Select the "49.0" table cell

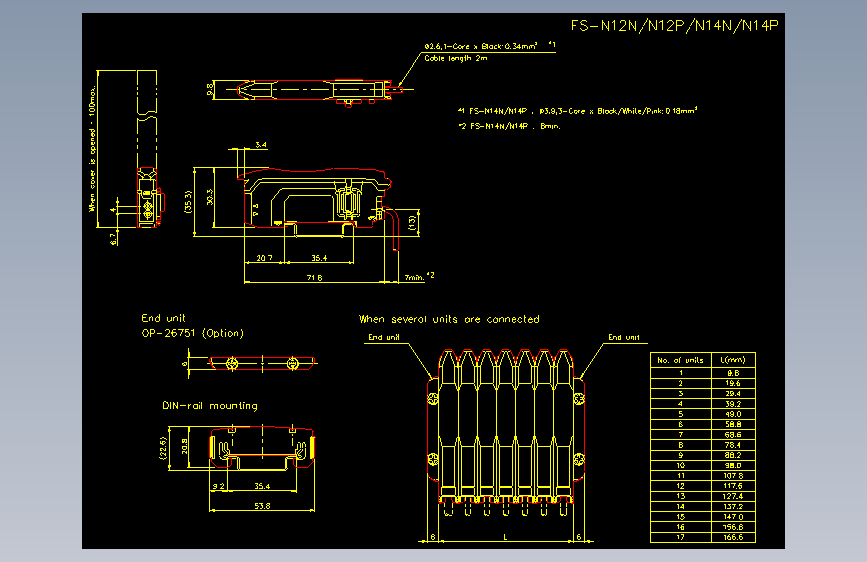[x=733, y=414]
